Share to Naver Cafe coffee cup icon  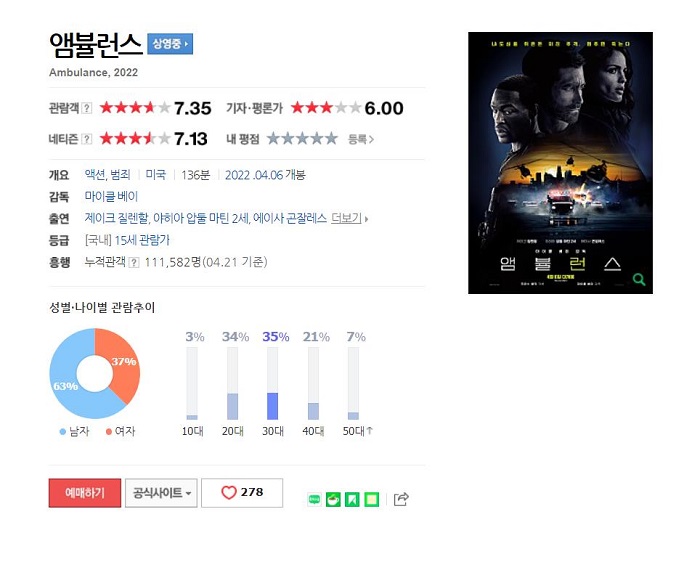tap(333, 499)
